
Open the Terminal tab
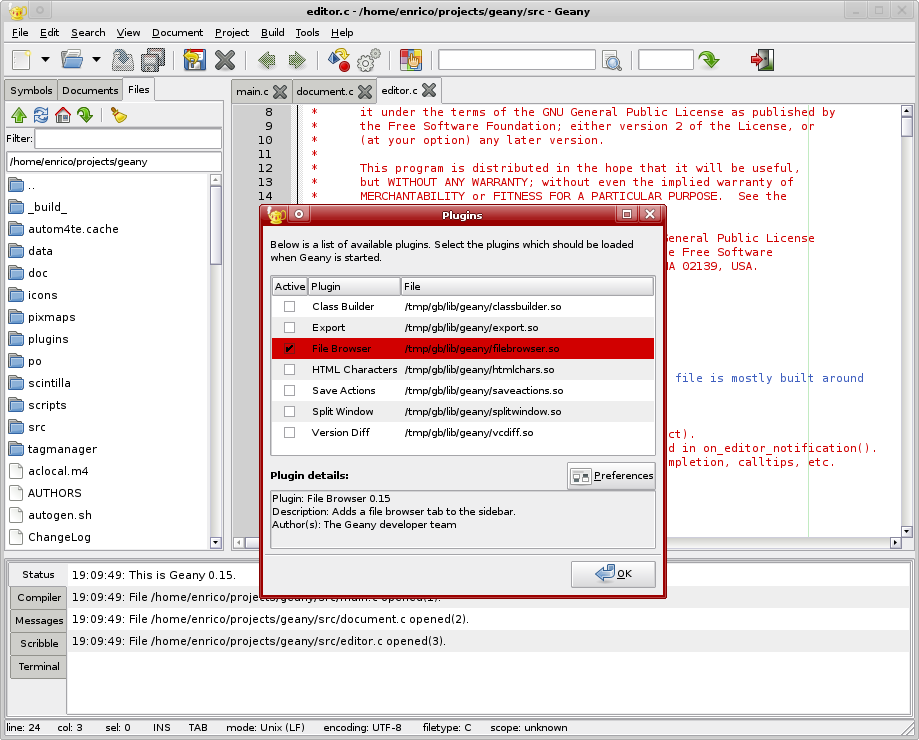pos(39,666)
